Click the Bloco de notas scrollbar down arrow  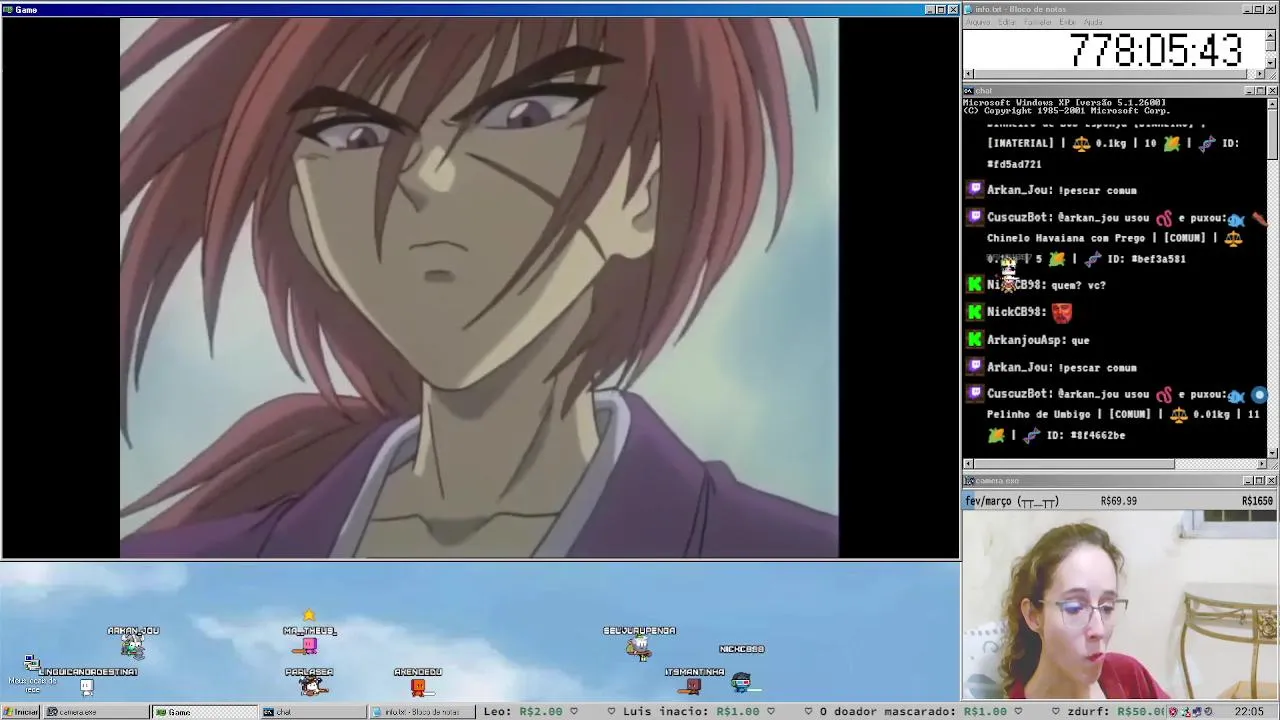click(x=1272, y=63)
